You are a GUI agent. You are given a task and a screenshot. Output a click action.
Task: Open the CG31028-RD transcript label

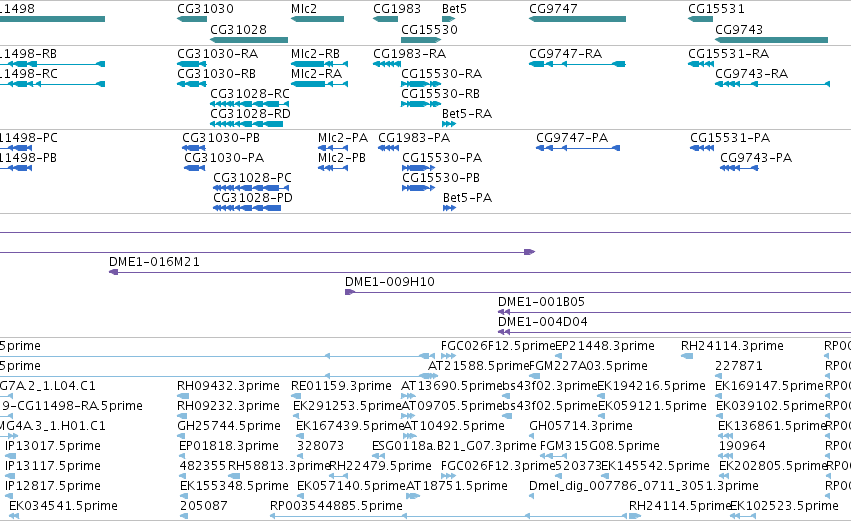click(x=250, y=113)
